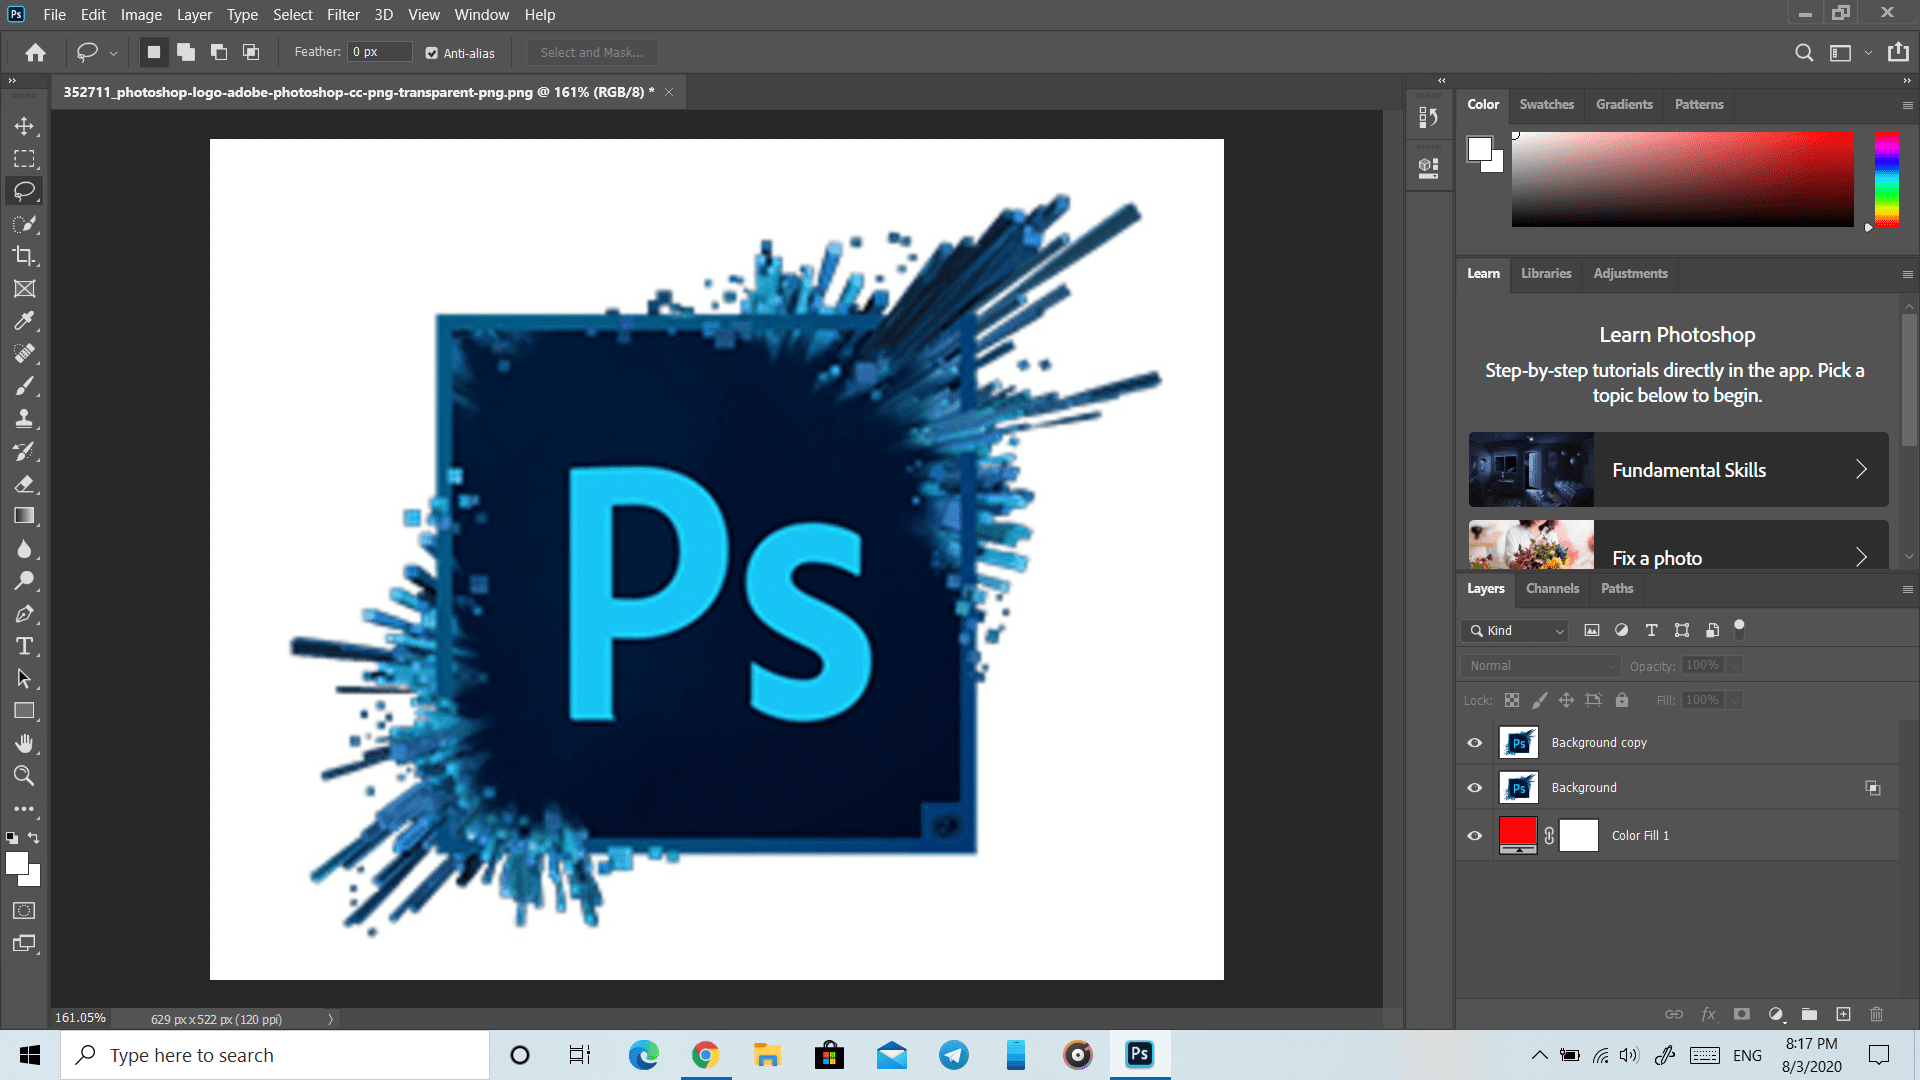
Task: Click the Select and Mask button
Action: click(592, 53)
